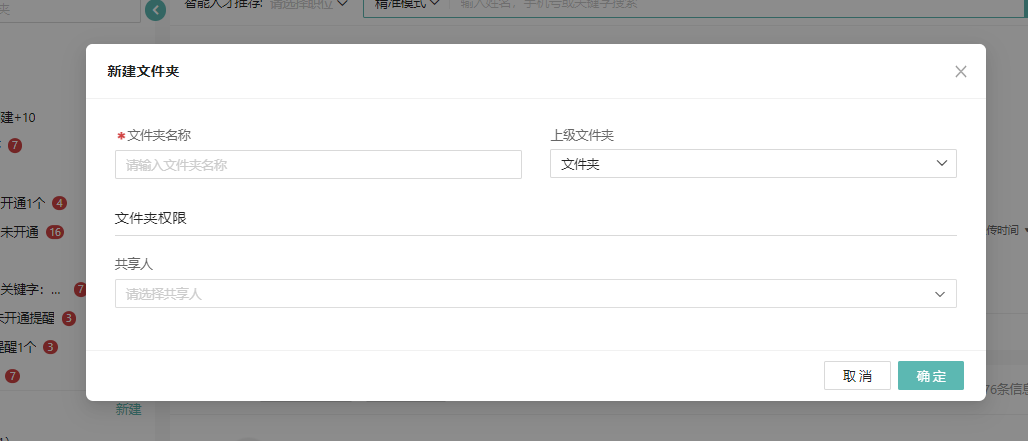Expand the 共享人 selector
1028x441 pixels.
tap(535, 294)
